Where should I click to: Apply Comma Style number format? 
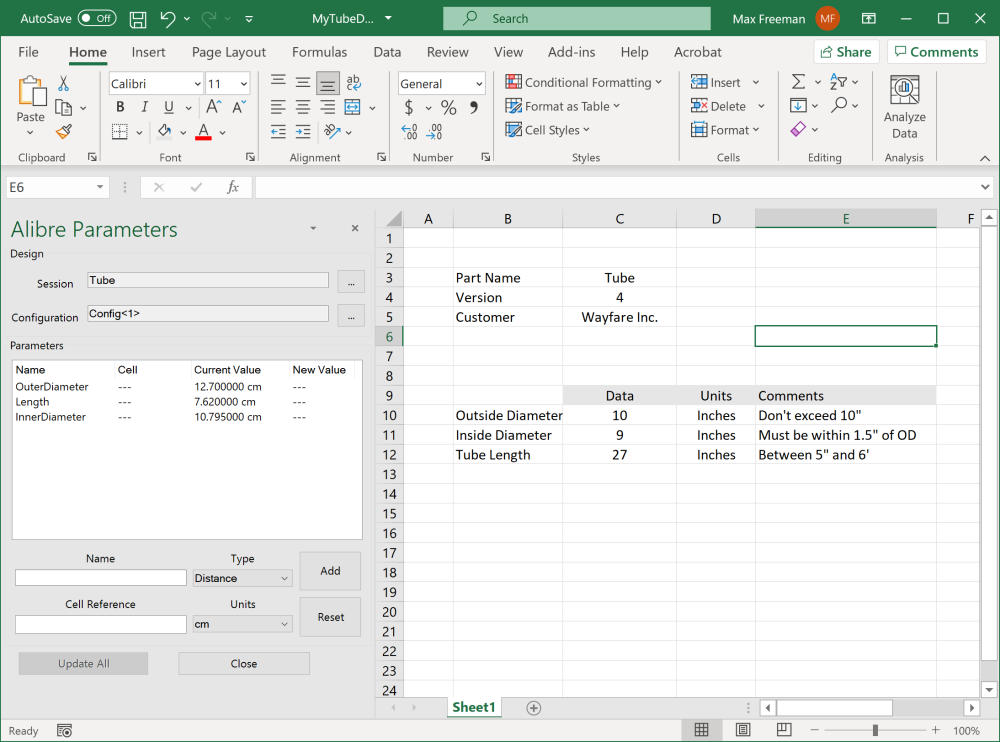point(473,107)
